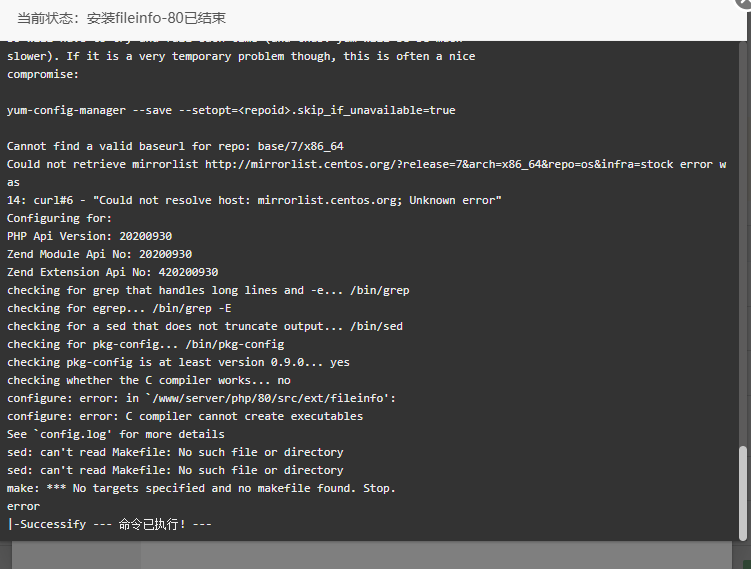Click the yum-config-manager --save command line
Screen dimensions: 751x569
coord(231,110)
